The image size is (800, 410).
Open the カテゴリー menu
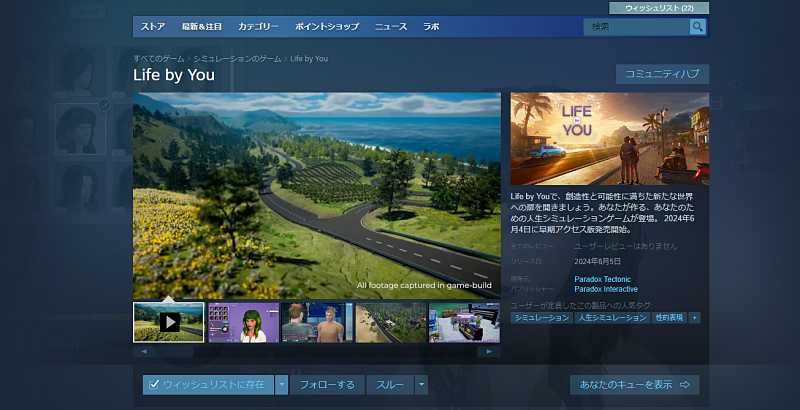point(259,27)
